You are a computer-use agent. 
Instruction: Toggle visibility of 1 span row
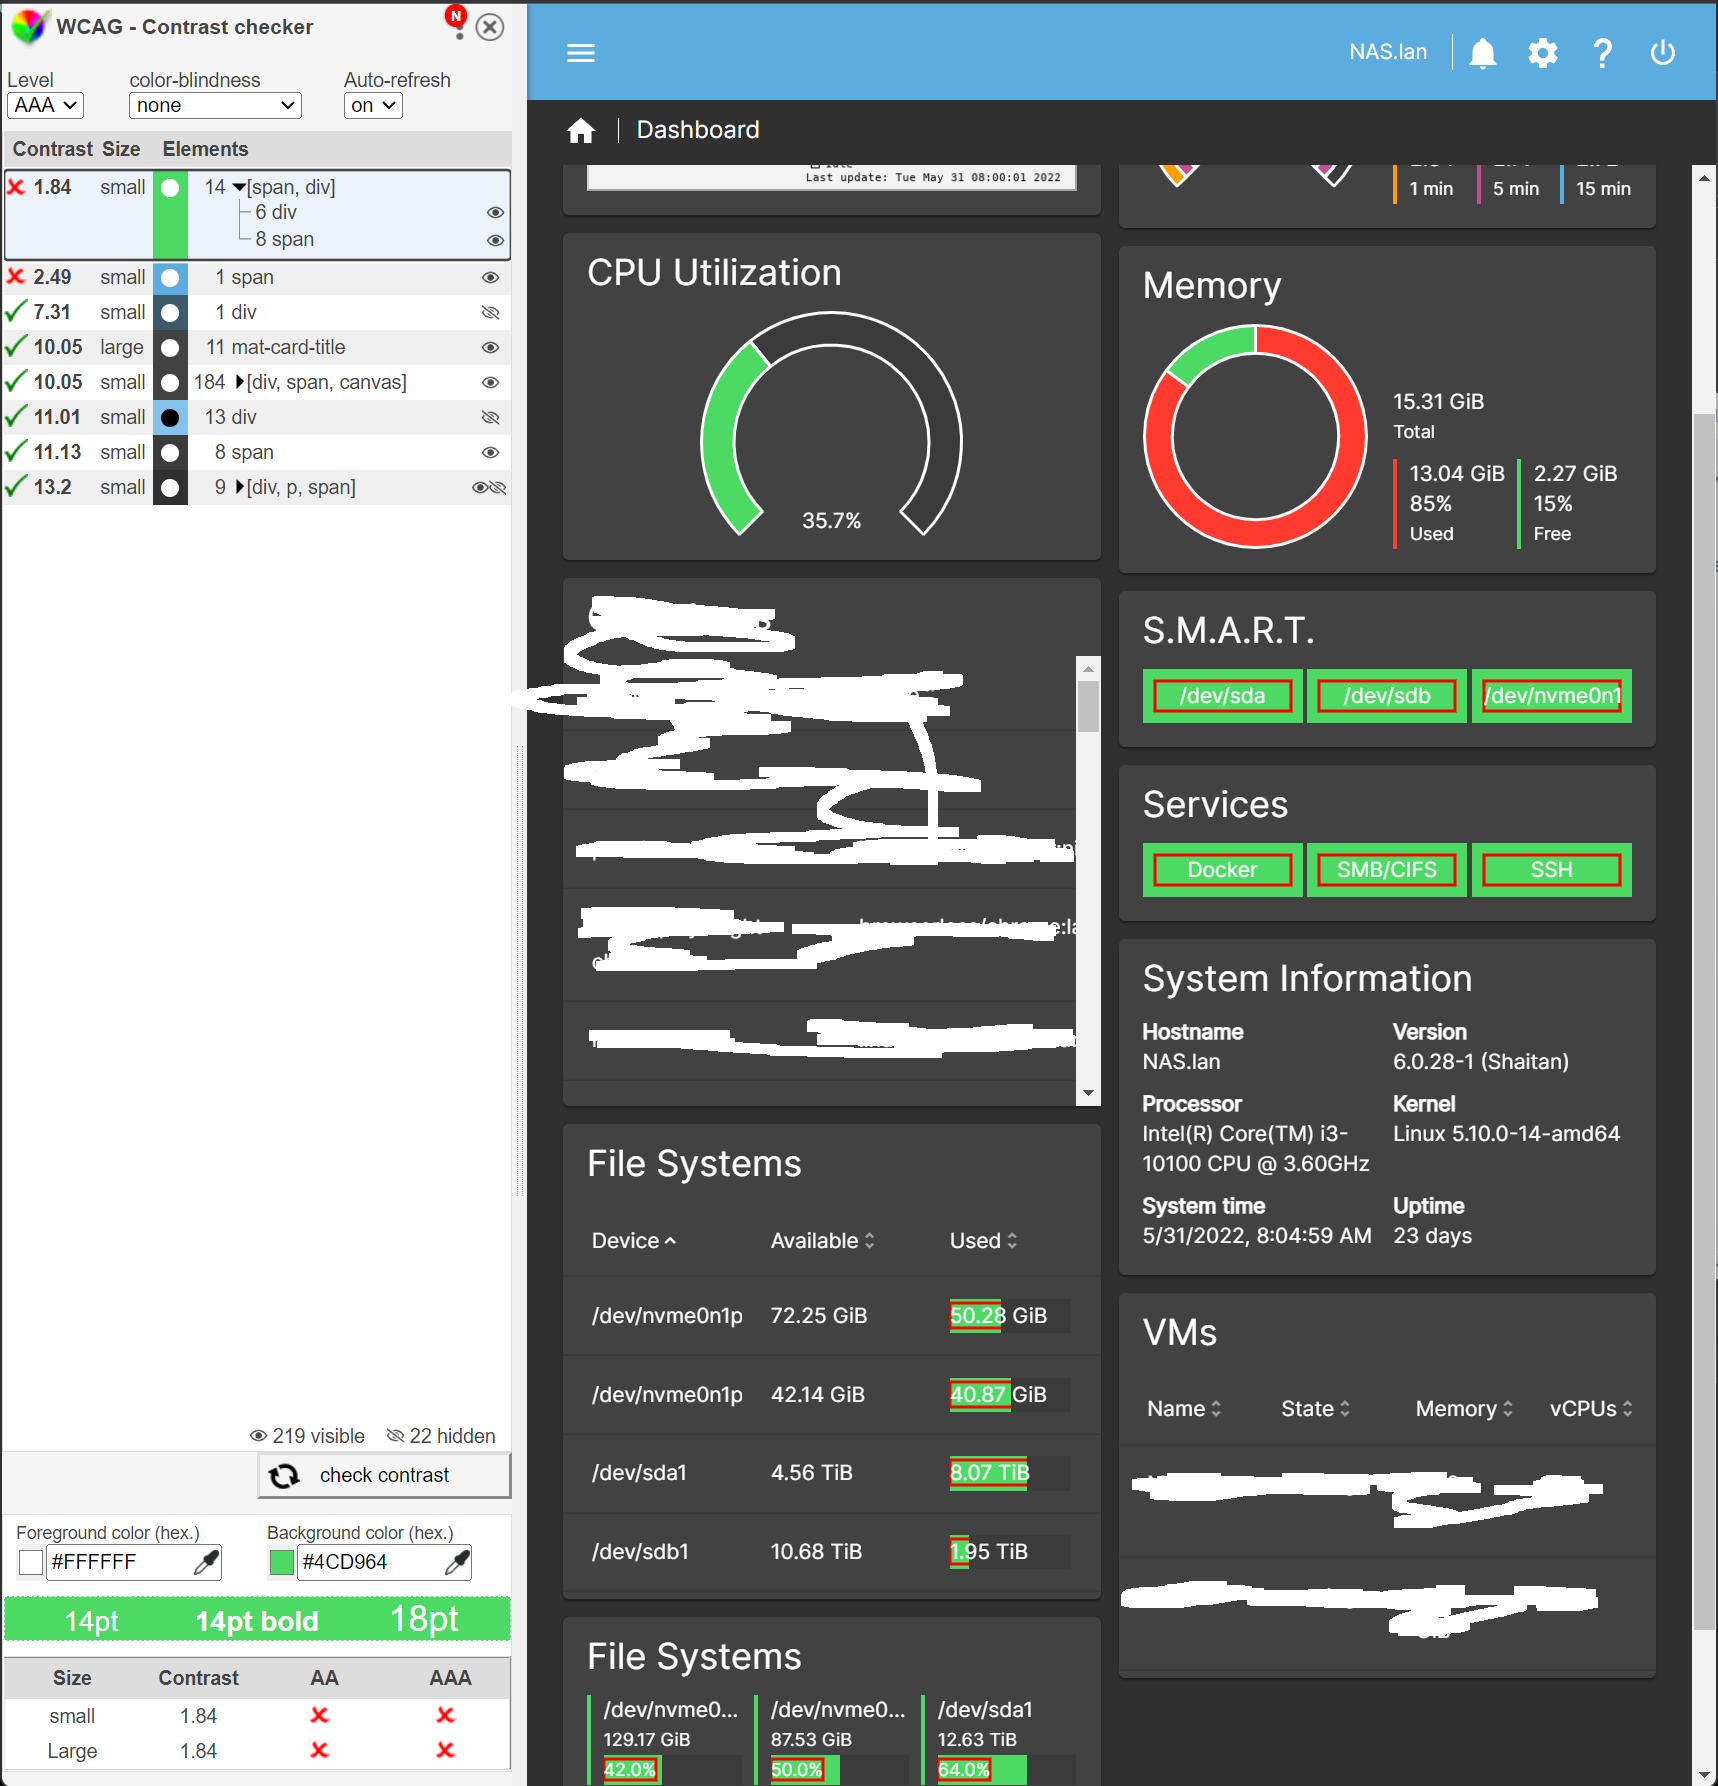click(x=490, y=278)
